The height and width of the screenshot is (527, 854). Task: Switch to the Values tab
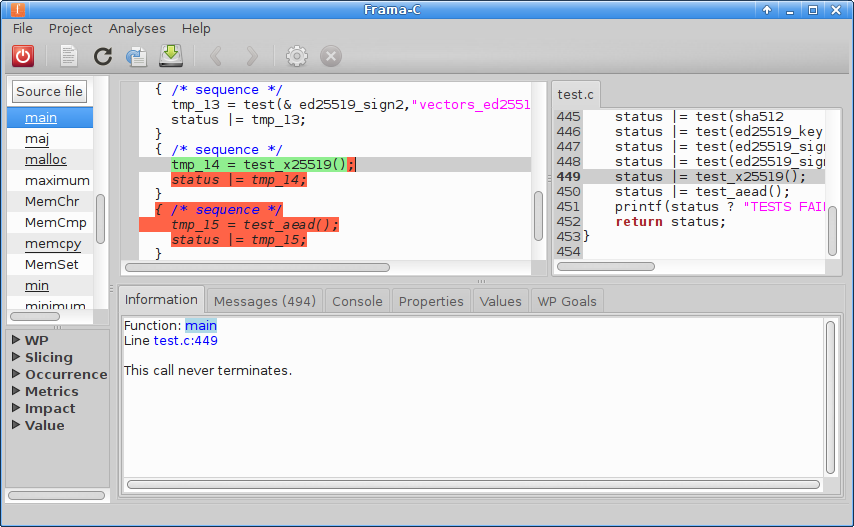click(501, 301)
